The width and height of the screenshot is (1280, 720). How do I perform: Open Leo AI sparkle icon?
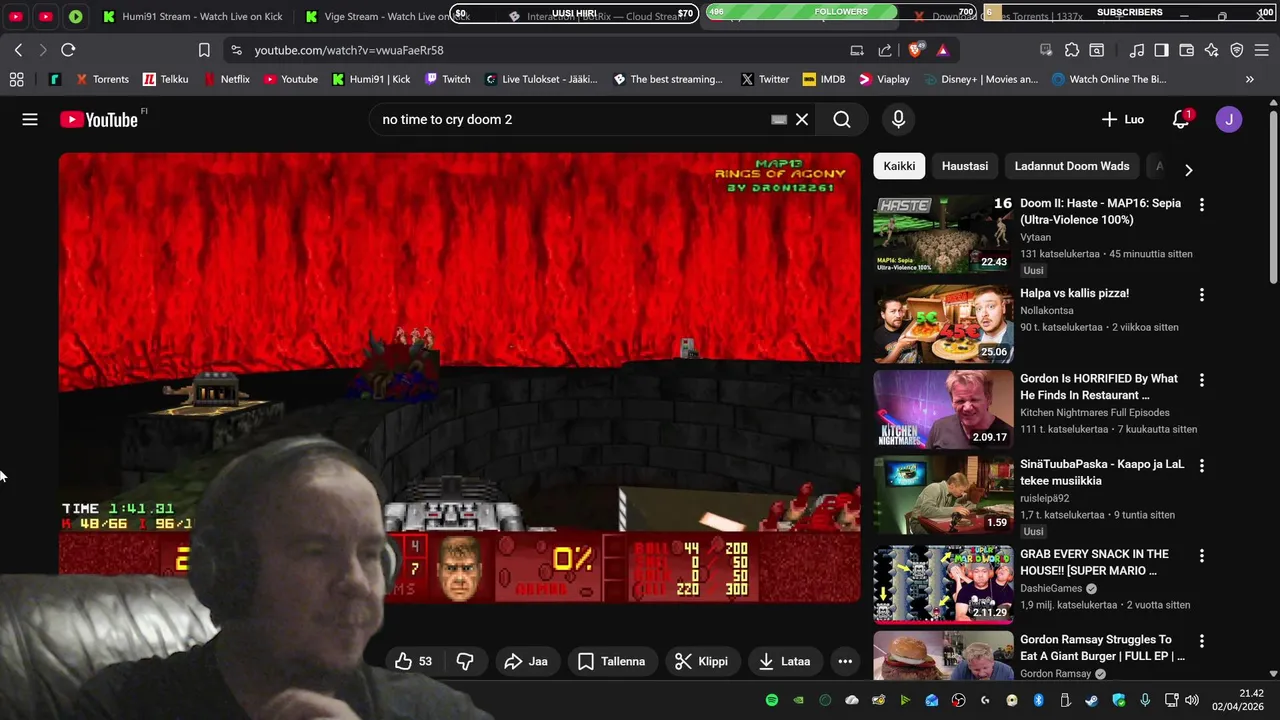tap(1212, 50)
